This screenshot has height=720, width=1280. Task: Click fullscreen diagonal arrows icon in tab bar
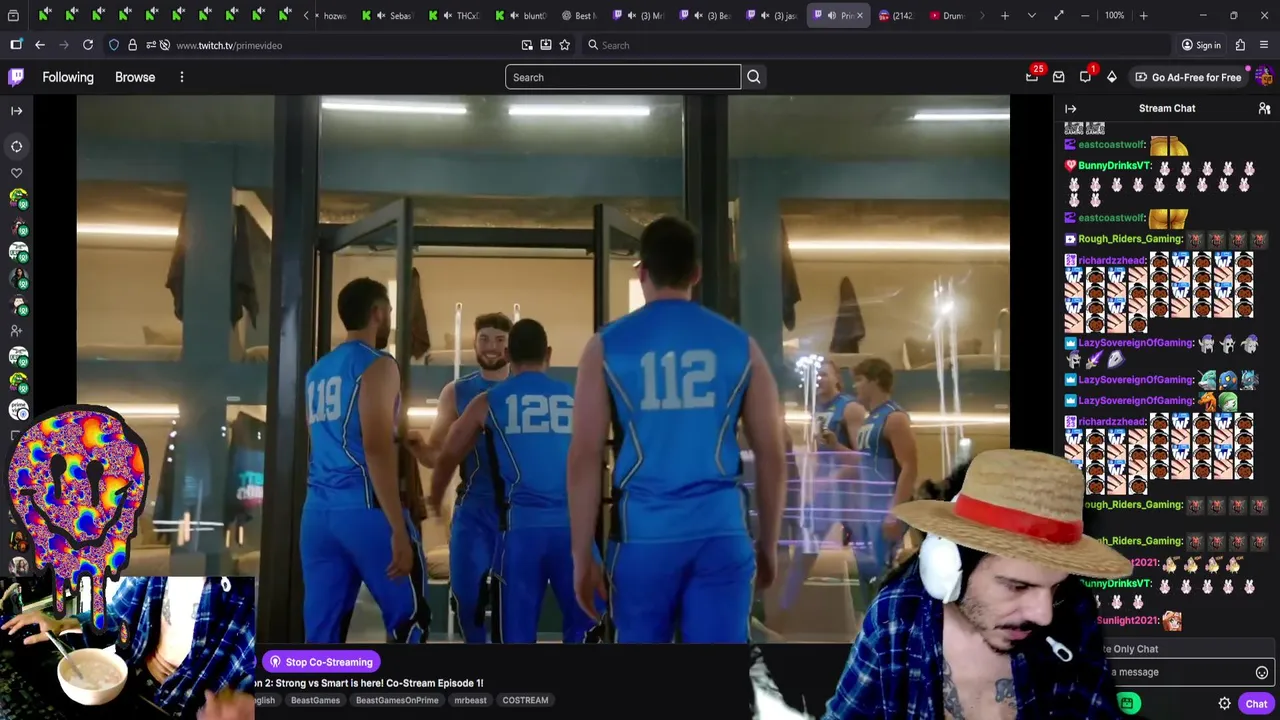tap(1058, 16)
